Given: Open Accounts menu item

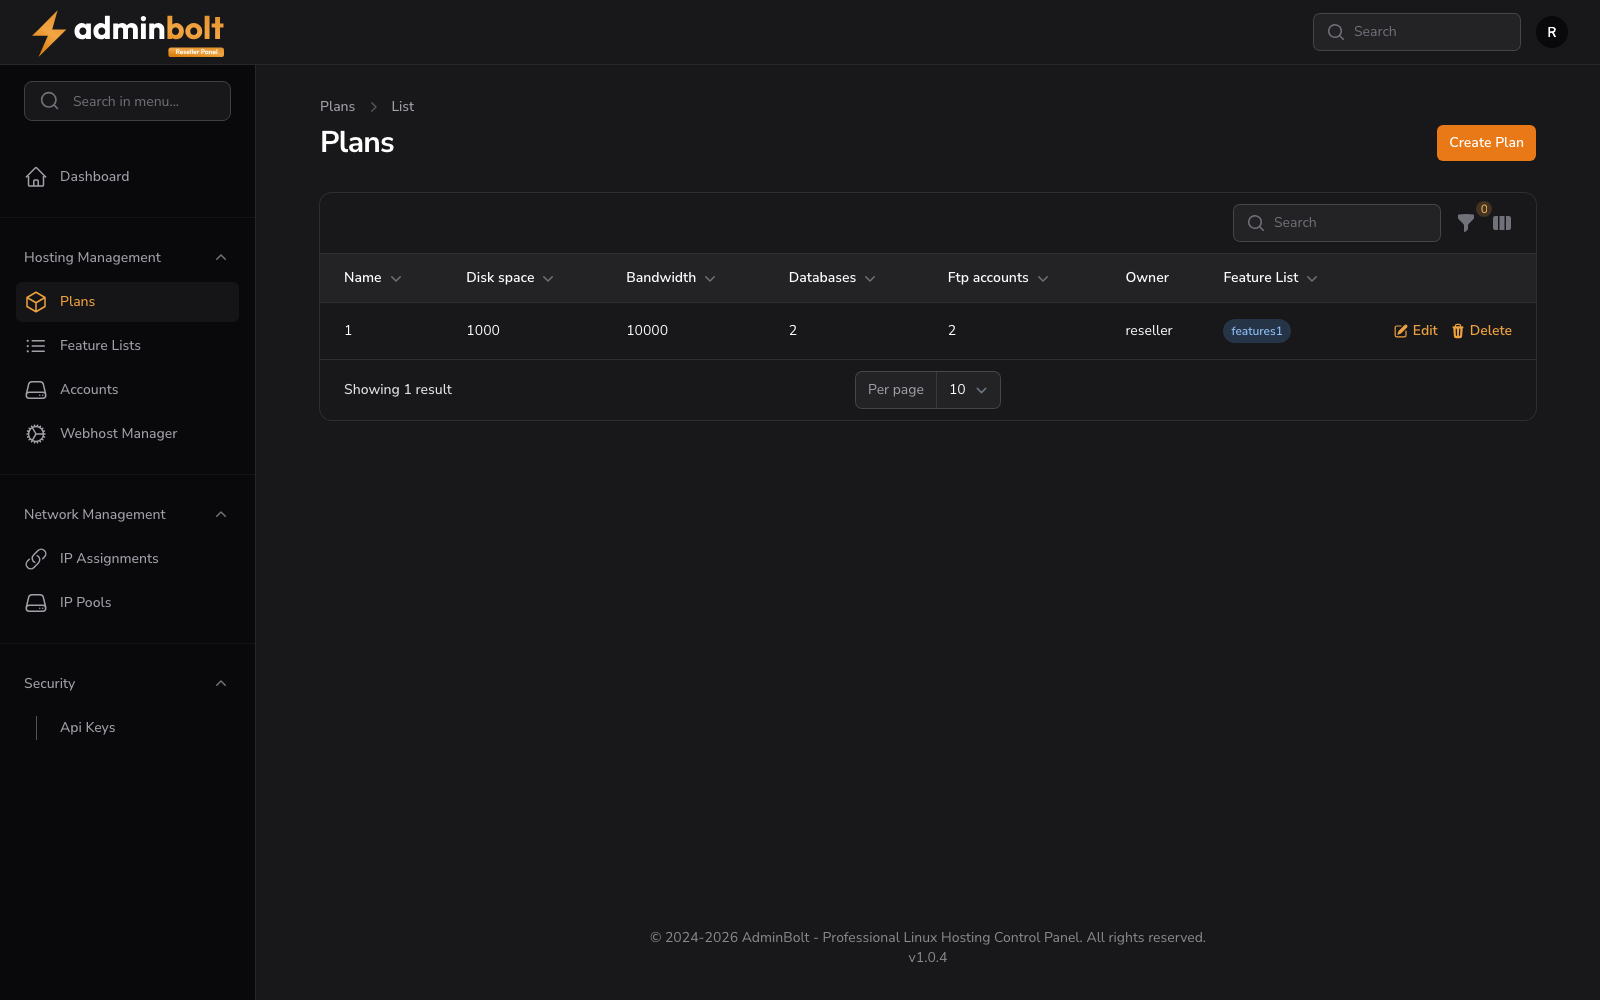Looking at the screenshot, I should [127, 390].
